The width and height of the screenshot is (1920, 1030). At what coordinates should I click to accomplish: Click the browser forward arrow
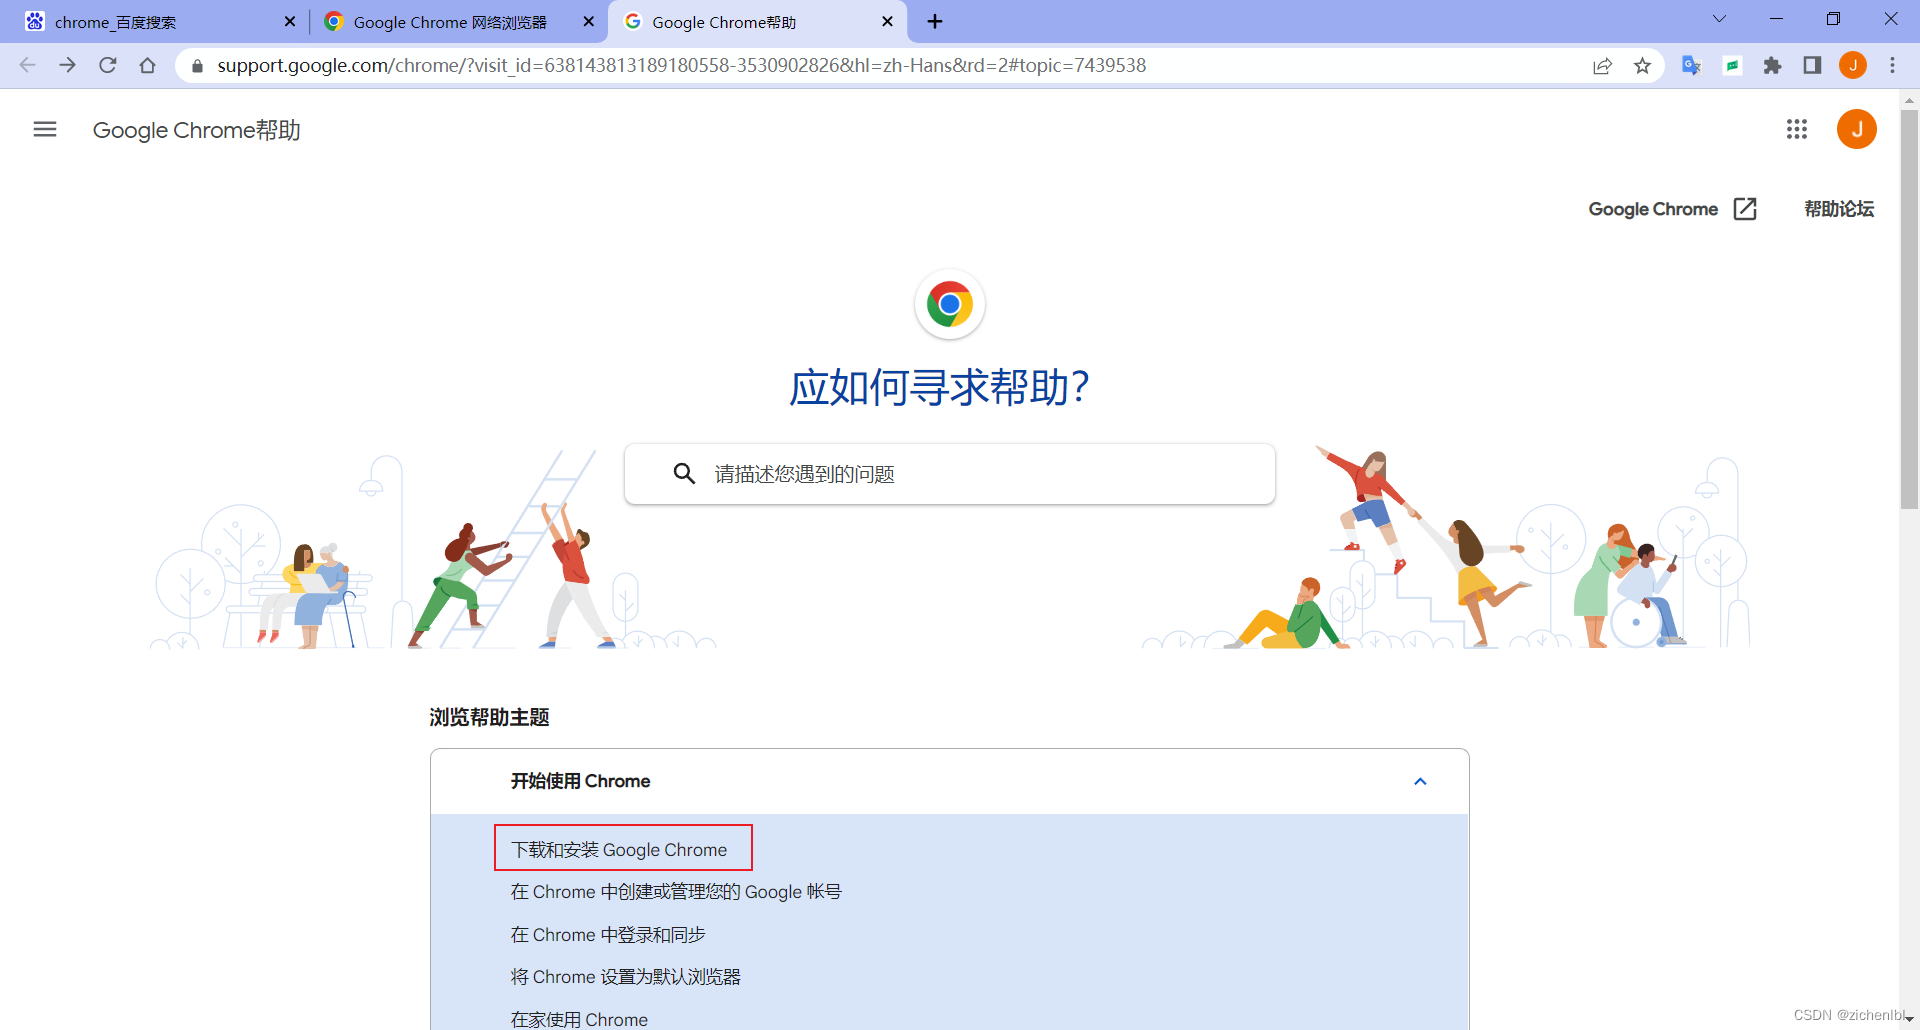point(67,65)
